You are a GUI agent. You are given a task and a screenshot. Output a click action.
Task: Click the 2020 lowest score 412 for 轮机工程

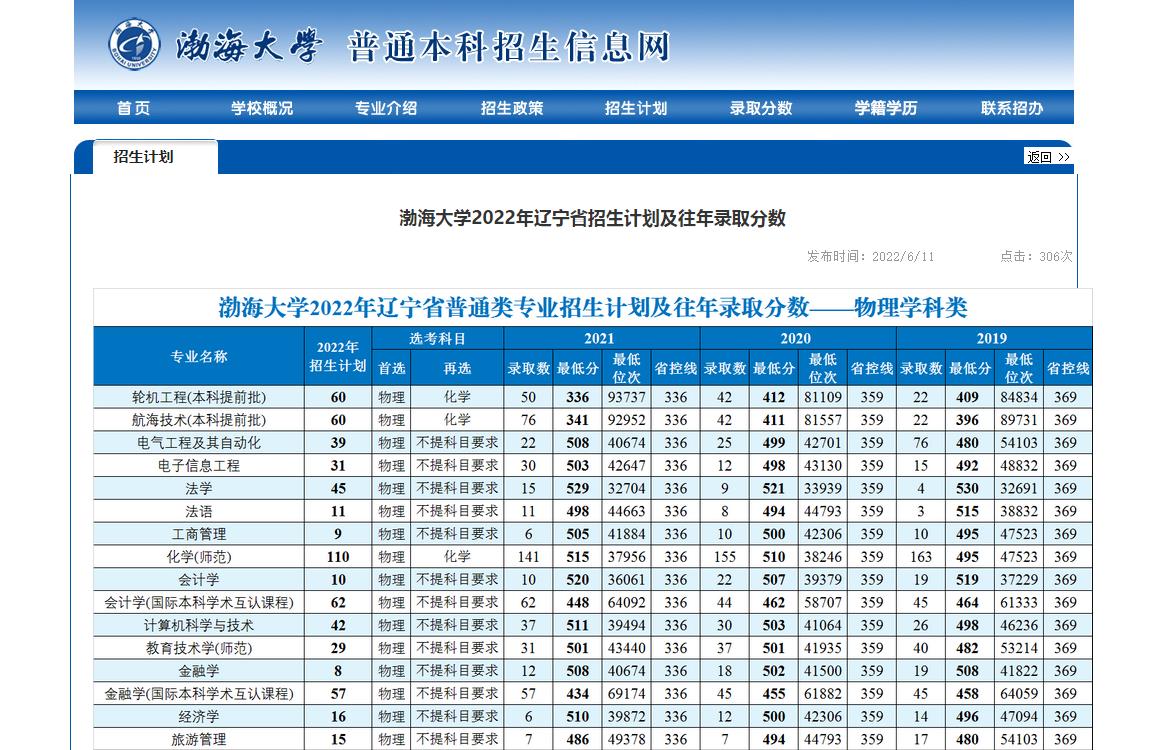pos(774,397)
